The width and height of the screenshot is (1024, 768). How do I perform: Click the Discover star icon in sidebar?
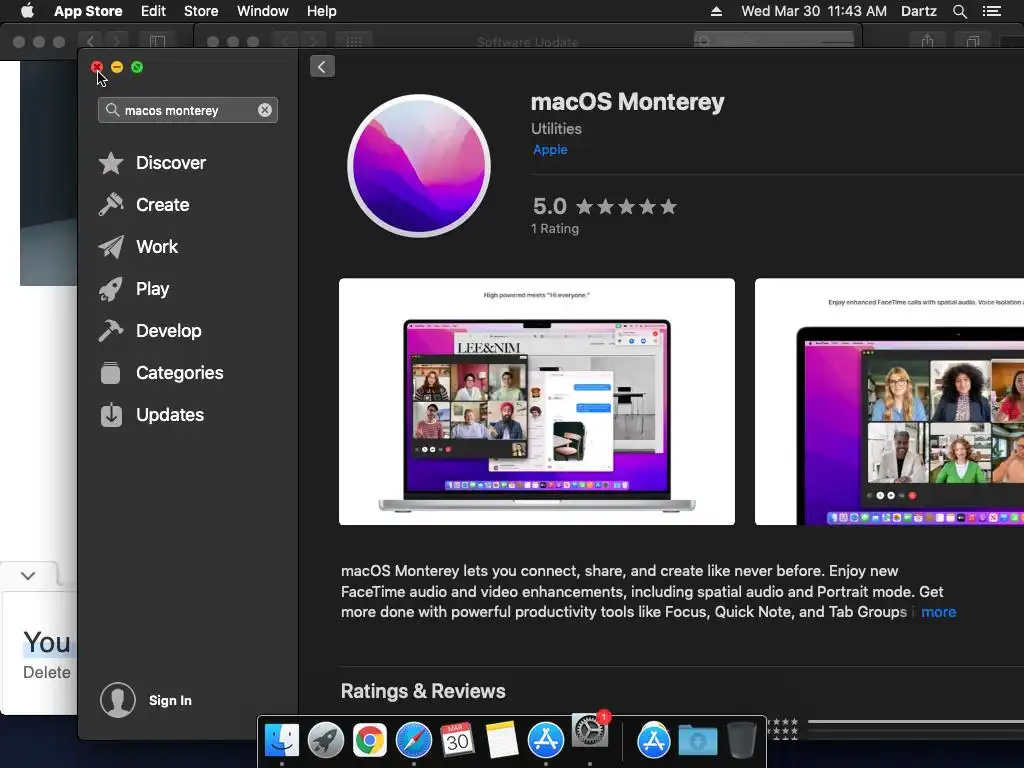(x=111, y=163)
